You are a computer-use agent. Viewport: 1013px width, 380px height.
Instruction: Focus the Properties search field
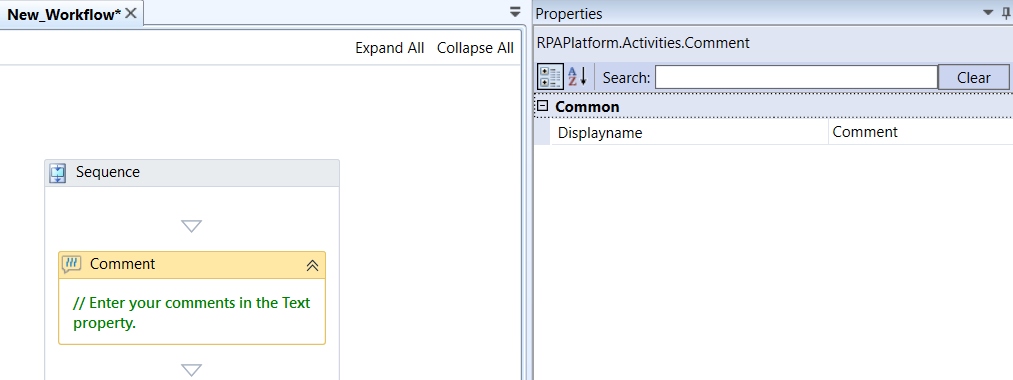coord(796,78)
